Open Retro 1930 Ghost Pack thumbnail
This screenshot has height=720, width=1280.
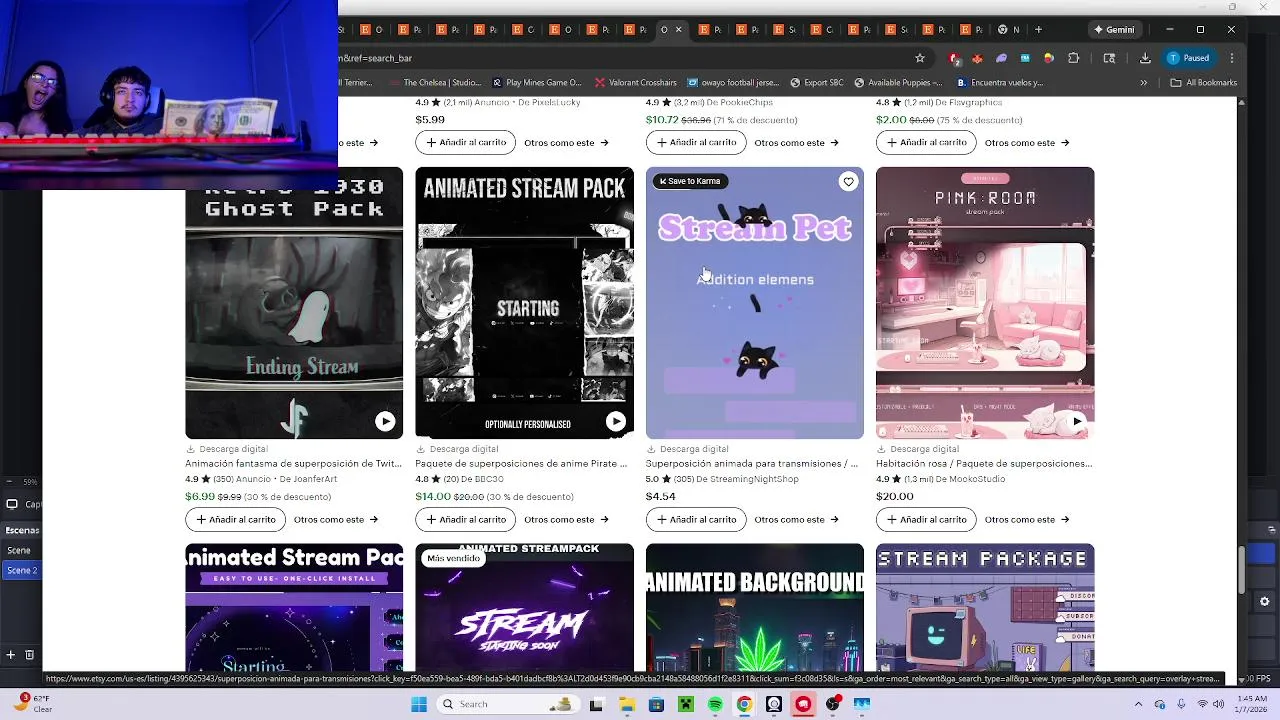pos(294,303)
